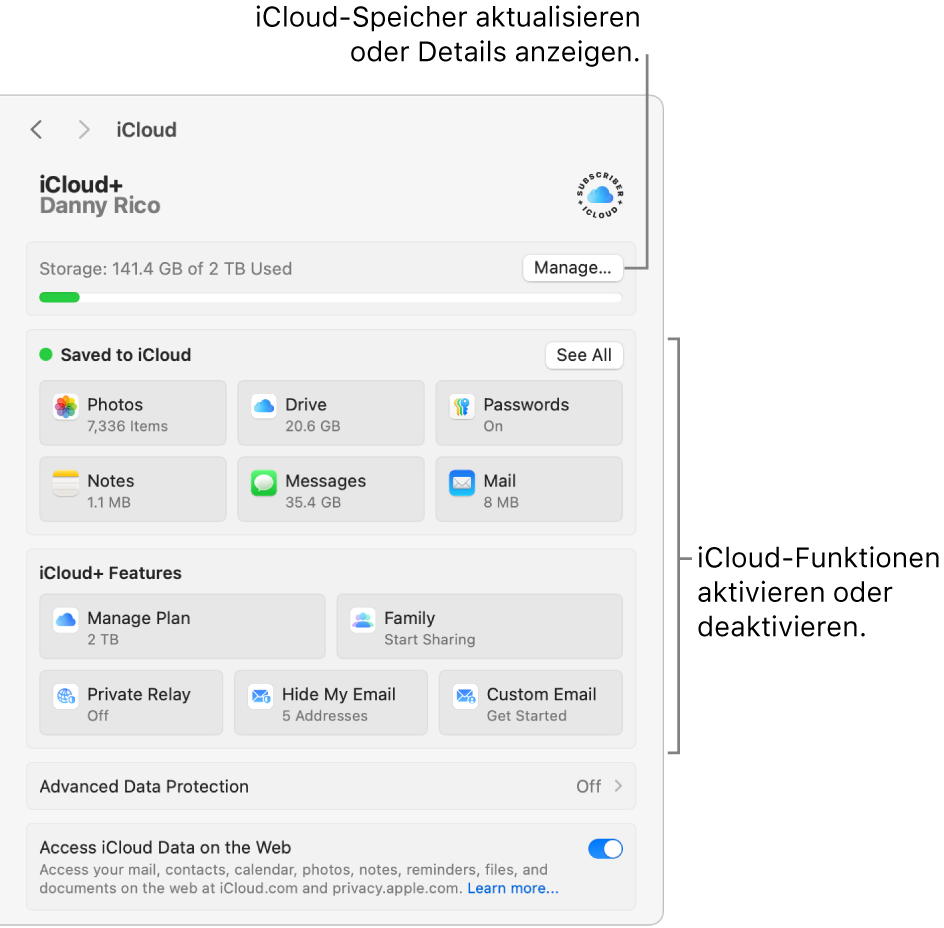This screenshot has height=928, width=944.
Task: Click the 'Storage: 141.4 GB of 2 TB Used' text
Action: [166, 269]
